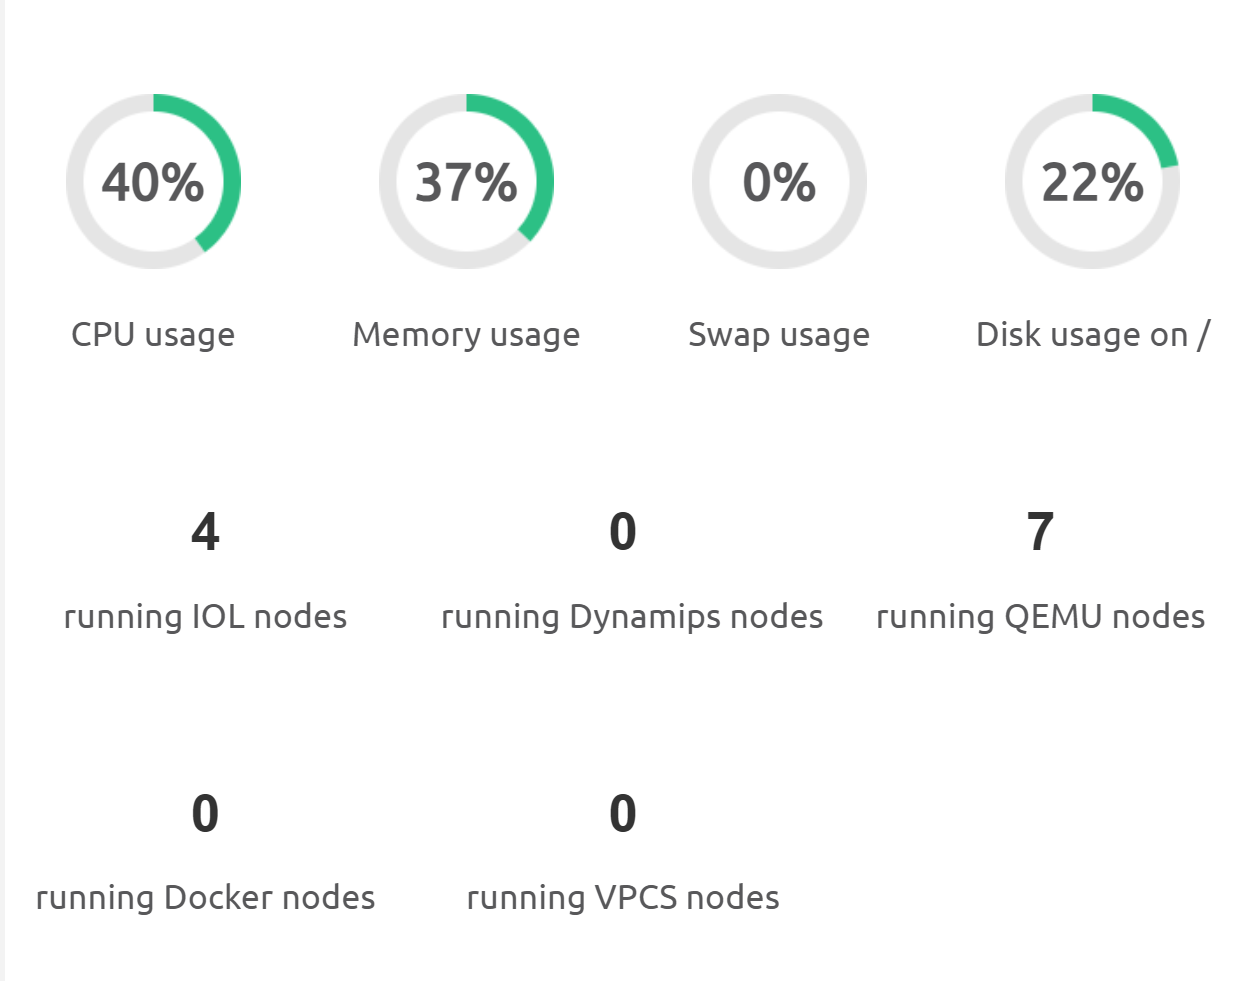The image size is (1248, 981).
Task: Select the Memory usage label
Action: 466,335
